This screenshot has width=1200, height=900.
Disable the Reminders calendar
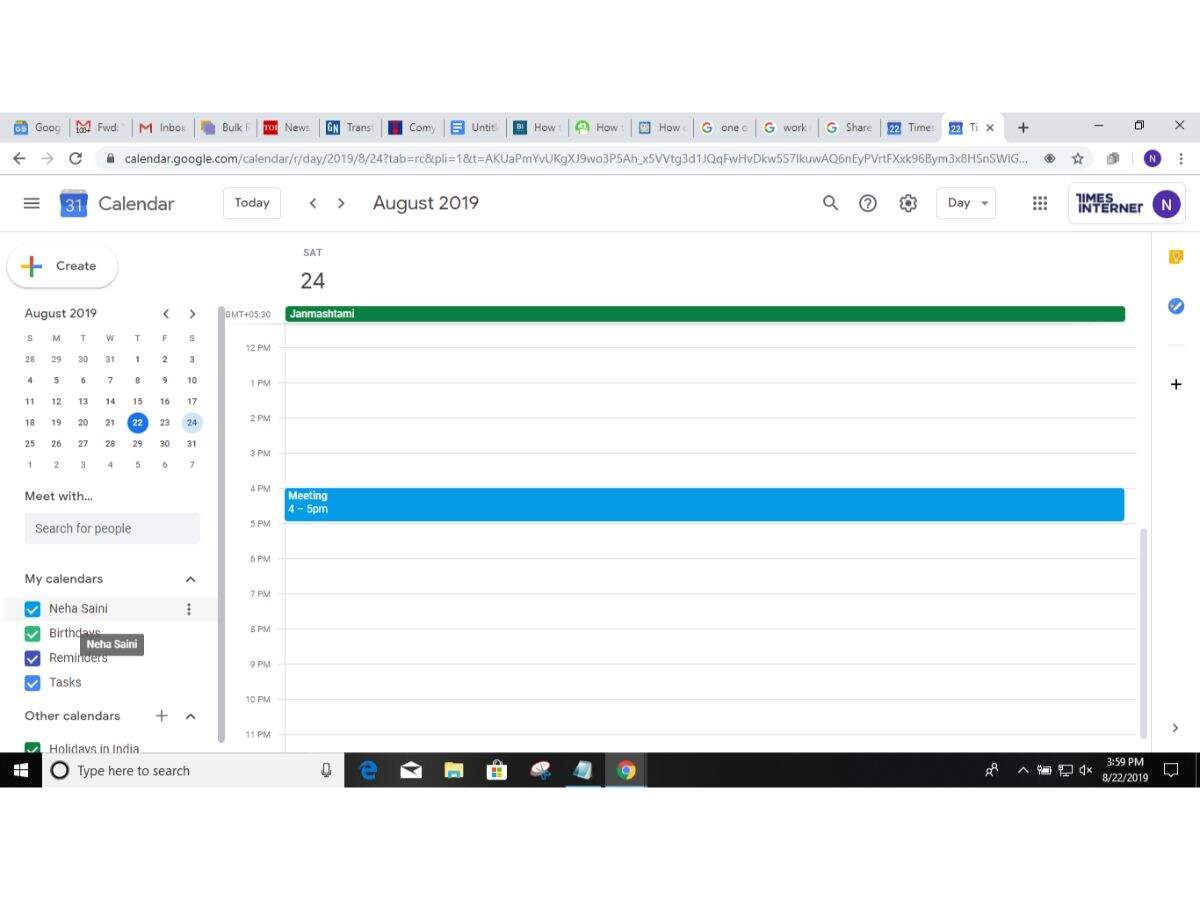[x=32, y=658]
